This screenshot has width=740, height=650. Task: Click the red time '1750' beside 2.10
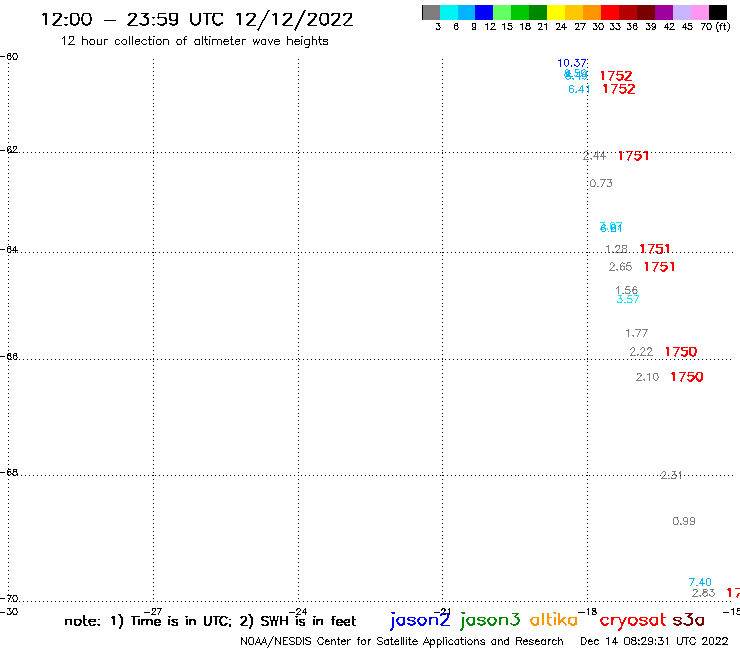[x=687, y=377]
